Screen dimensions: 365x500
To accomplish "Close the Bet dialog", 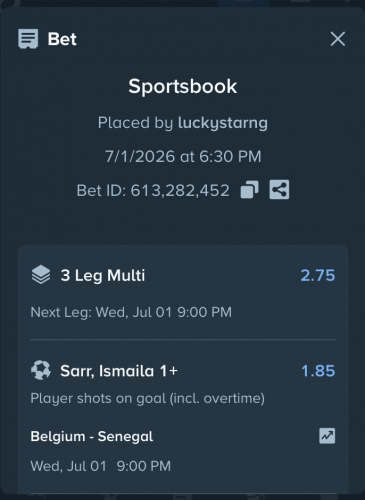I will [338, 39].
